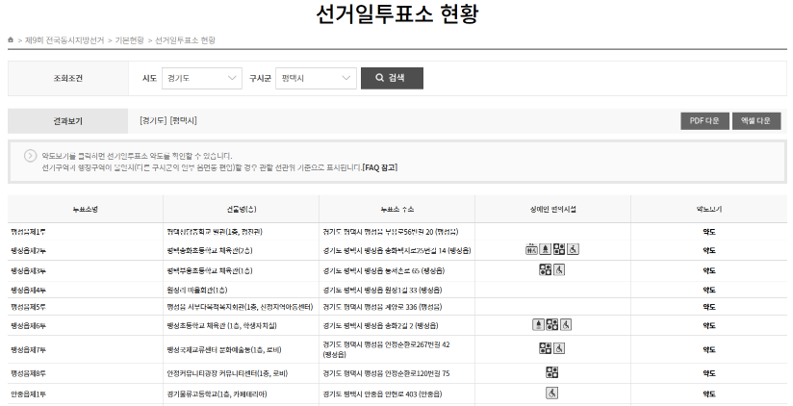Click the 검색 search button
This screenshot has width=793, height=406.
pos(392,78)
